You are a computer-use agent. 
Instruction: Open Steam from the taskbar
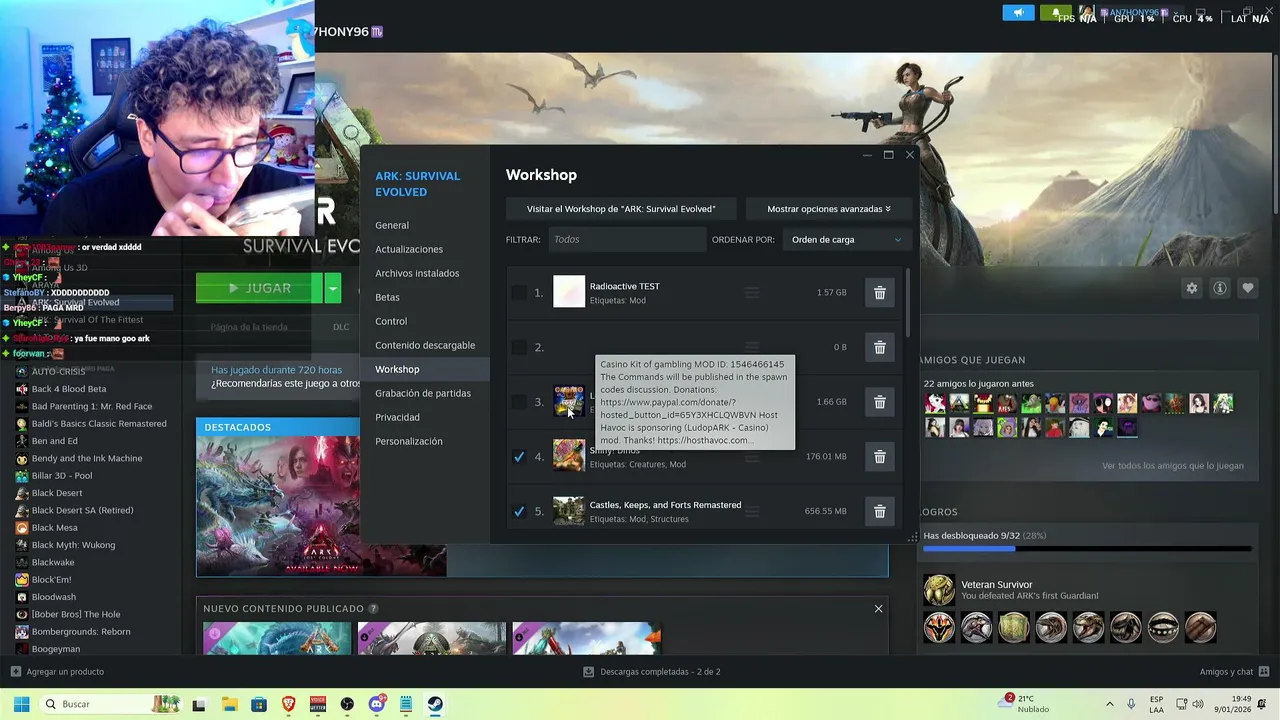[435, 704]
